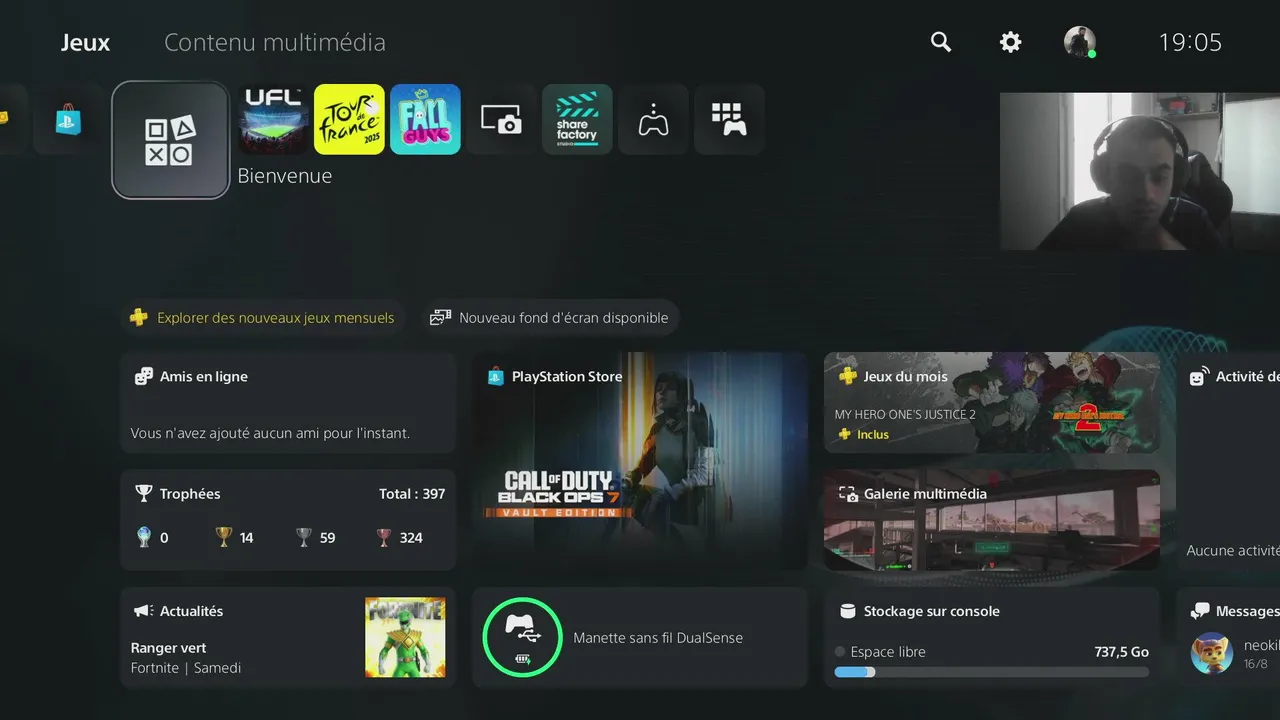Click the Total : 397 text
The width and height of the screenshot is (1280, 720).
coord(412,494)
